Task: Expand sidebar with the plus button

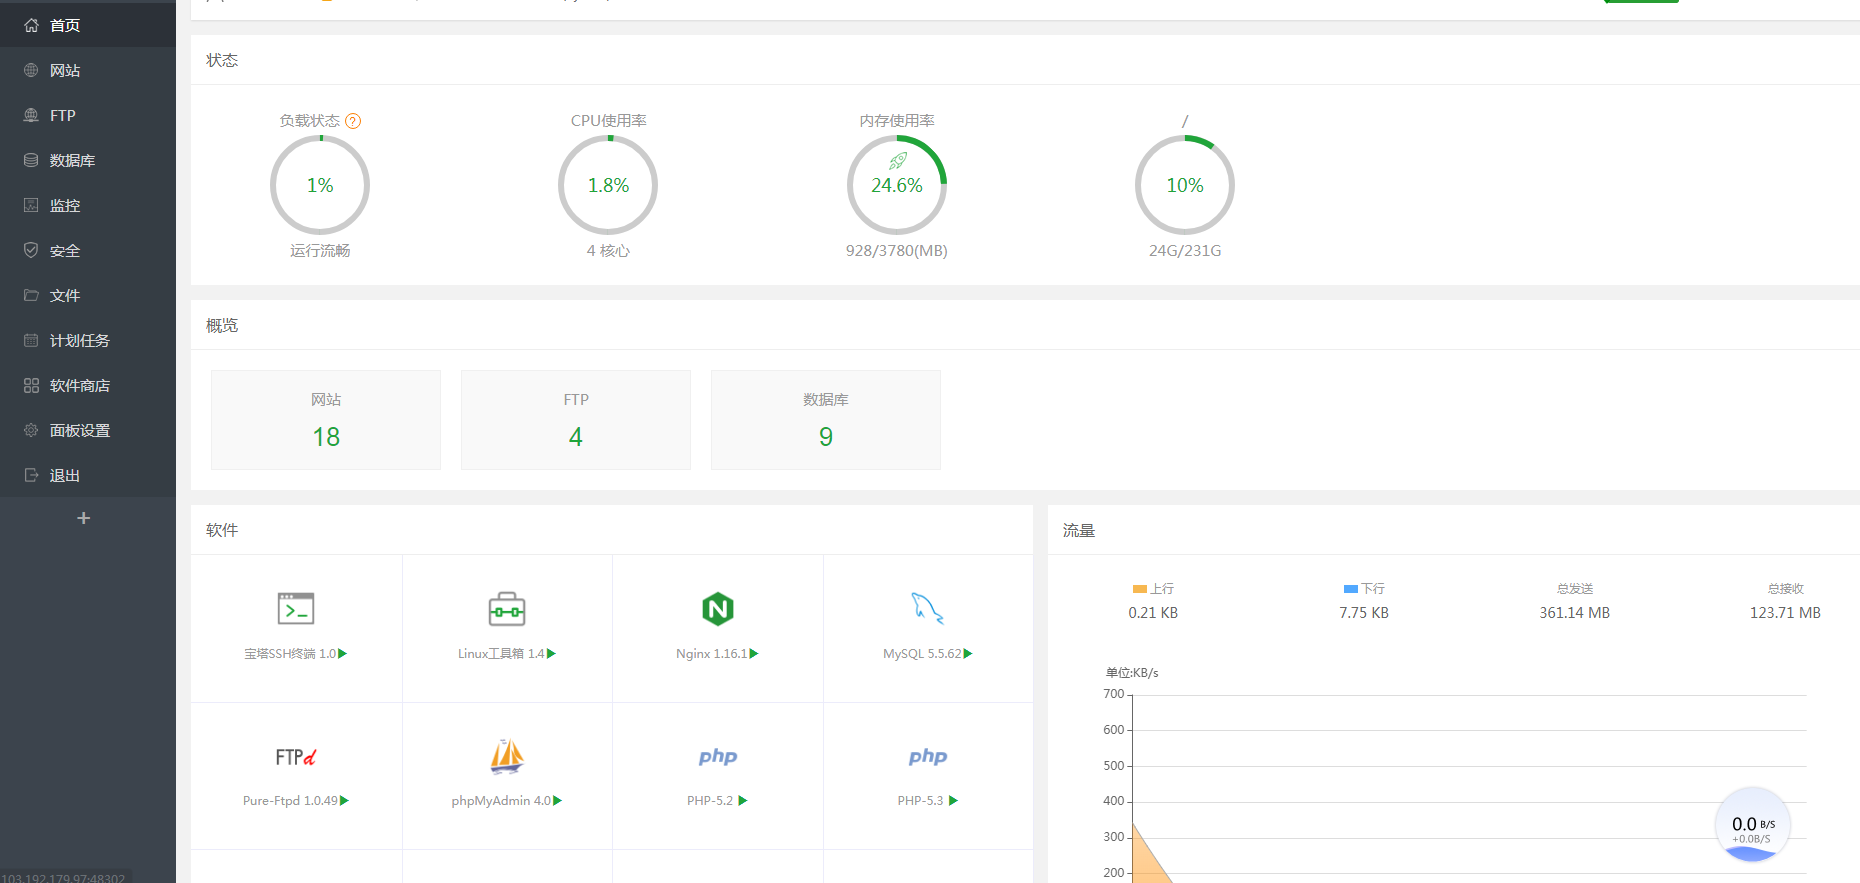Action: pos(84,518)
